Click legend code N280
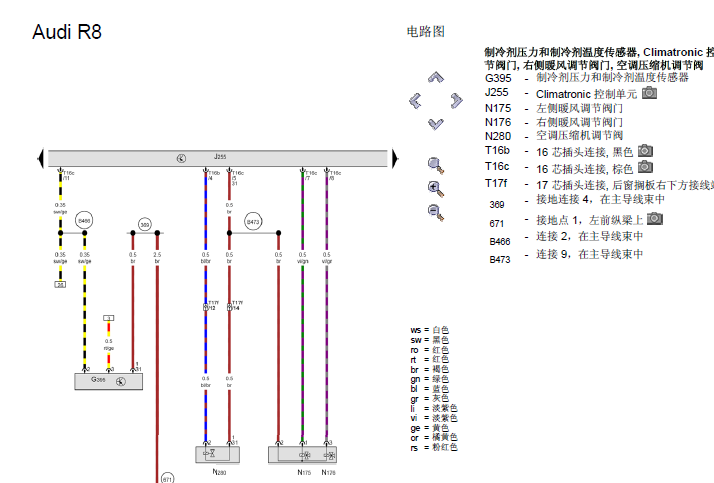Viewport: 714px width, 483px height. point(498,136)
